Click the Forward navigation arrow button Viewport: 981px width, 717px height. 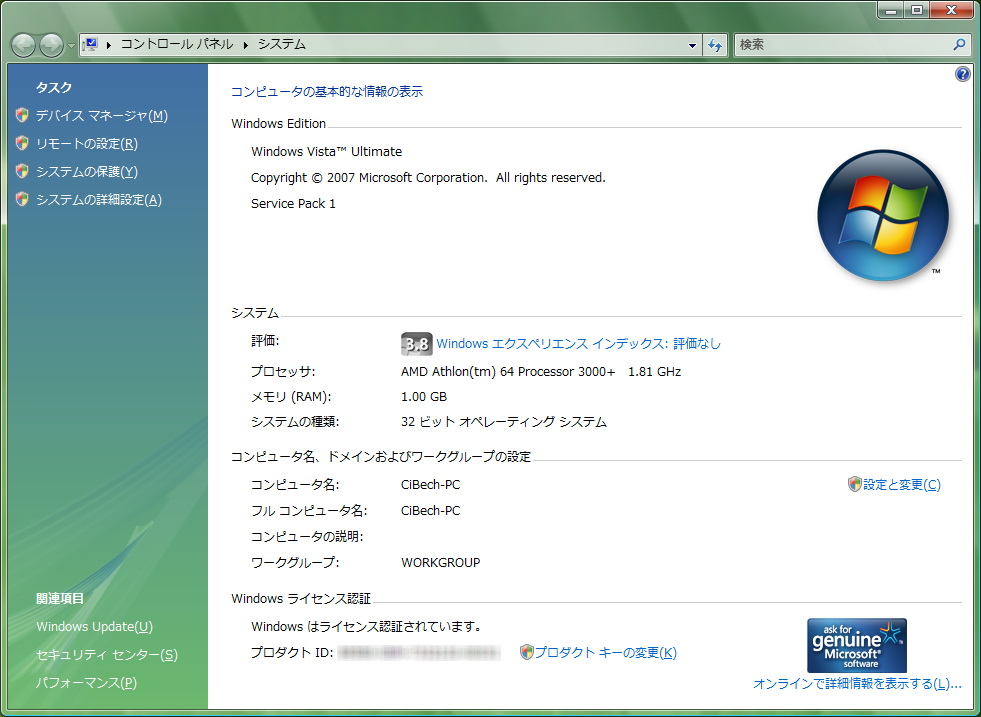(x=51, y=45)
